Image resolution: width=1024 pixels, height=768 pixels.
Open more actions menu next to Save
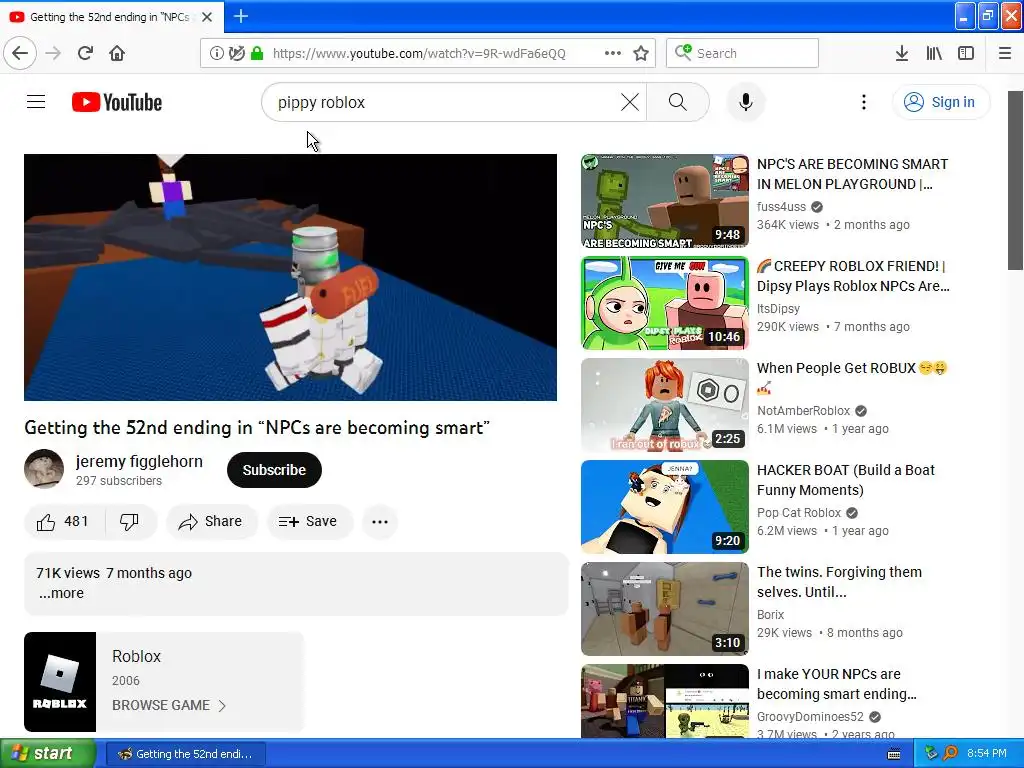[x=379, y=521]
